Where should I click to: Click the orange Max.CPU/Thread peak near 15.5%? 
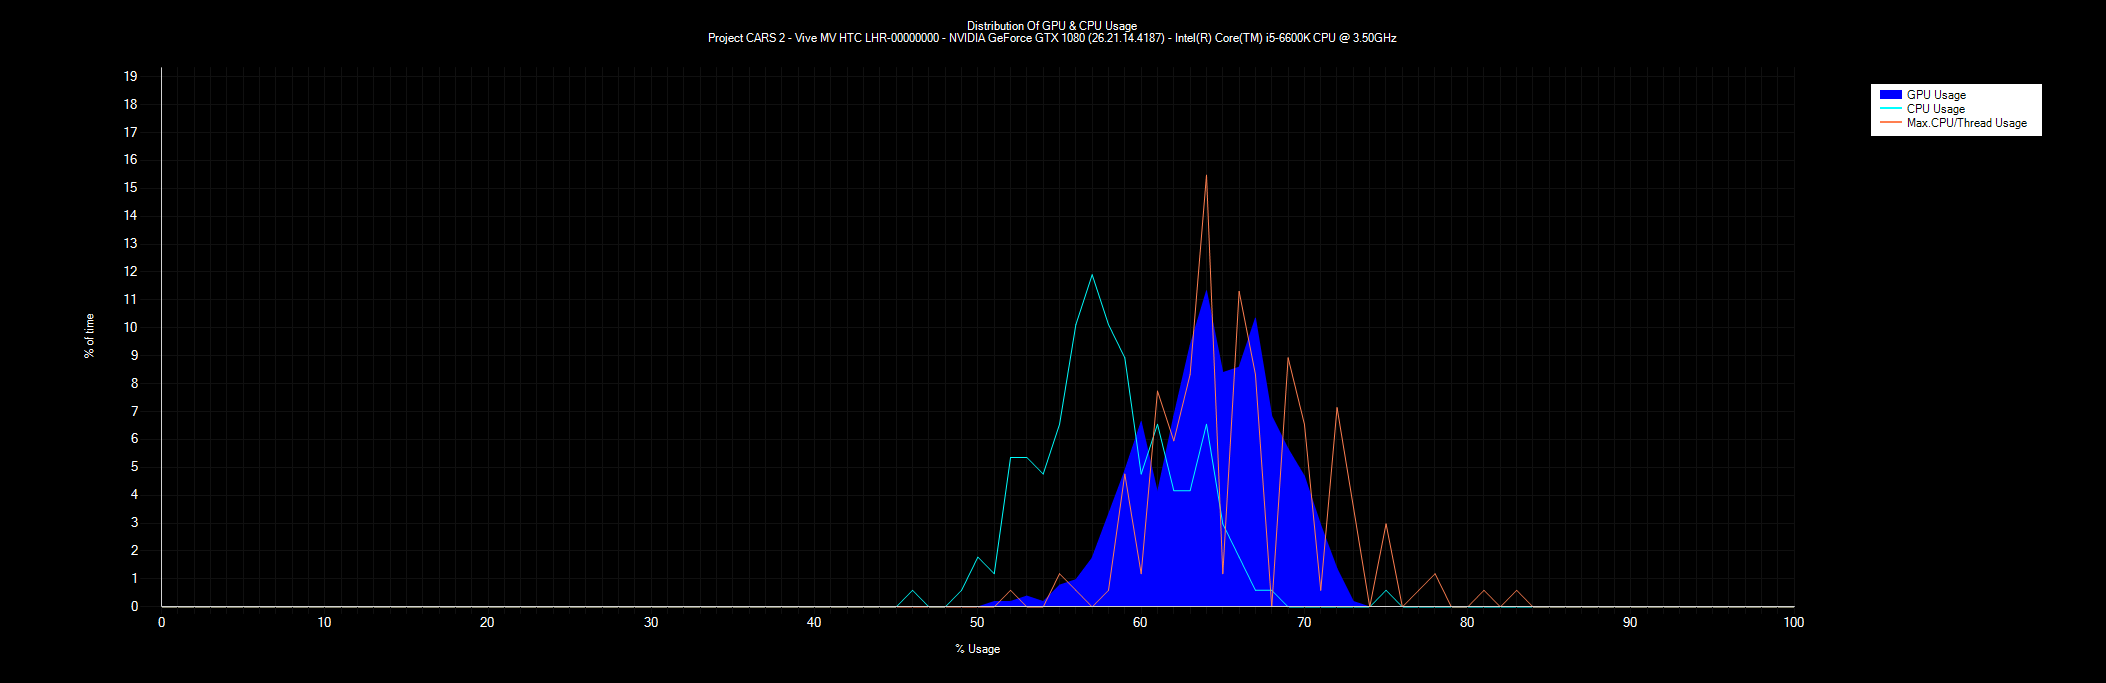pyautogui.click(x=1206, y=177)
